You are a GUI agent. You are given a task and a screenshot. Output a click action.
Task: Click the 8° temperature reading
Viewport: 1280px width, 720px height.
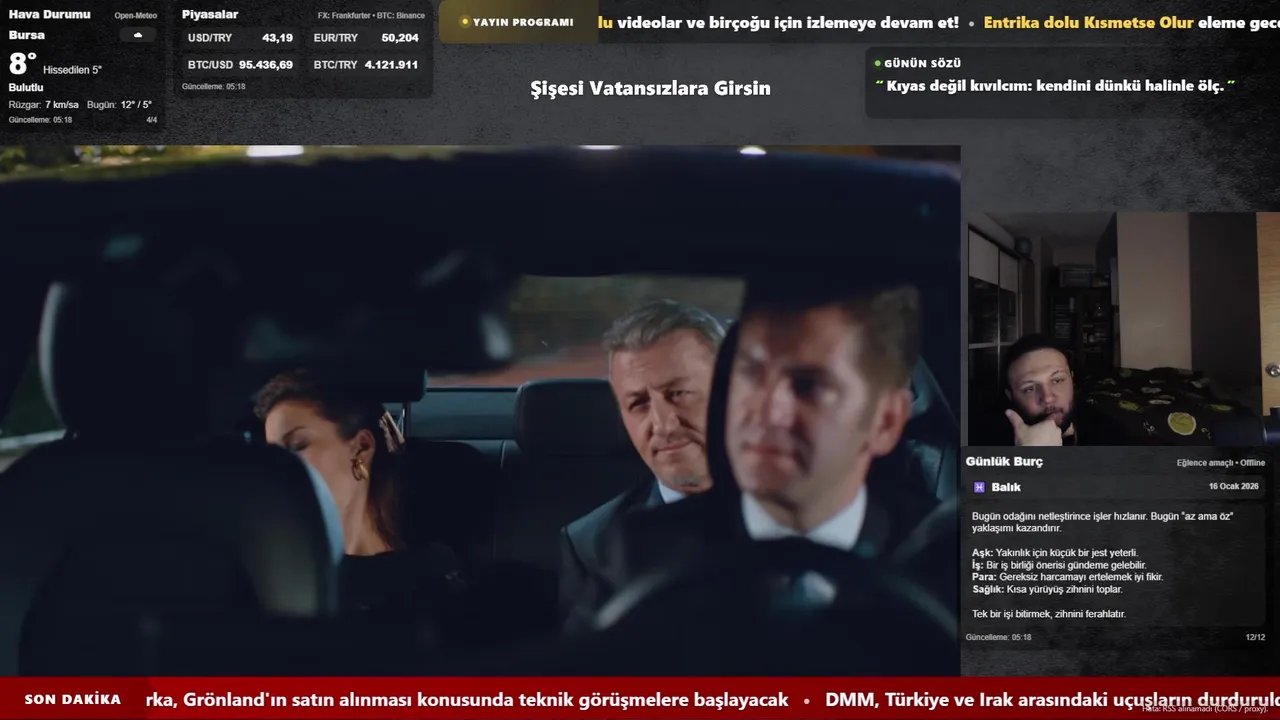point(23,64)
